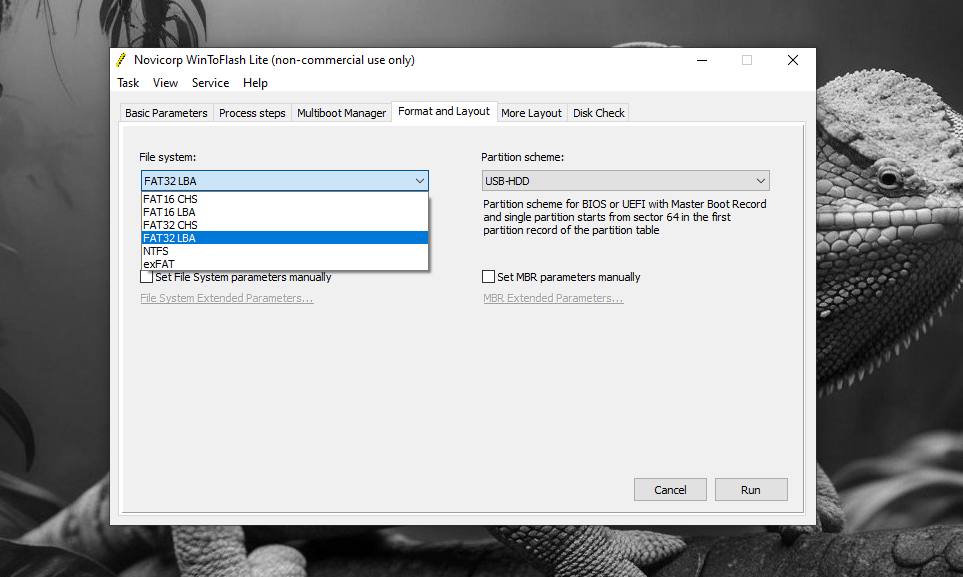Screen dimensions: 963x577
Task: Switch to the Basic Parameters tab
Action: click(166, 113)
